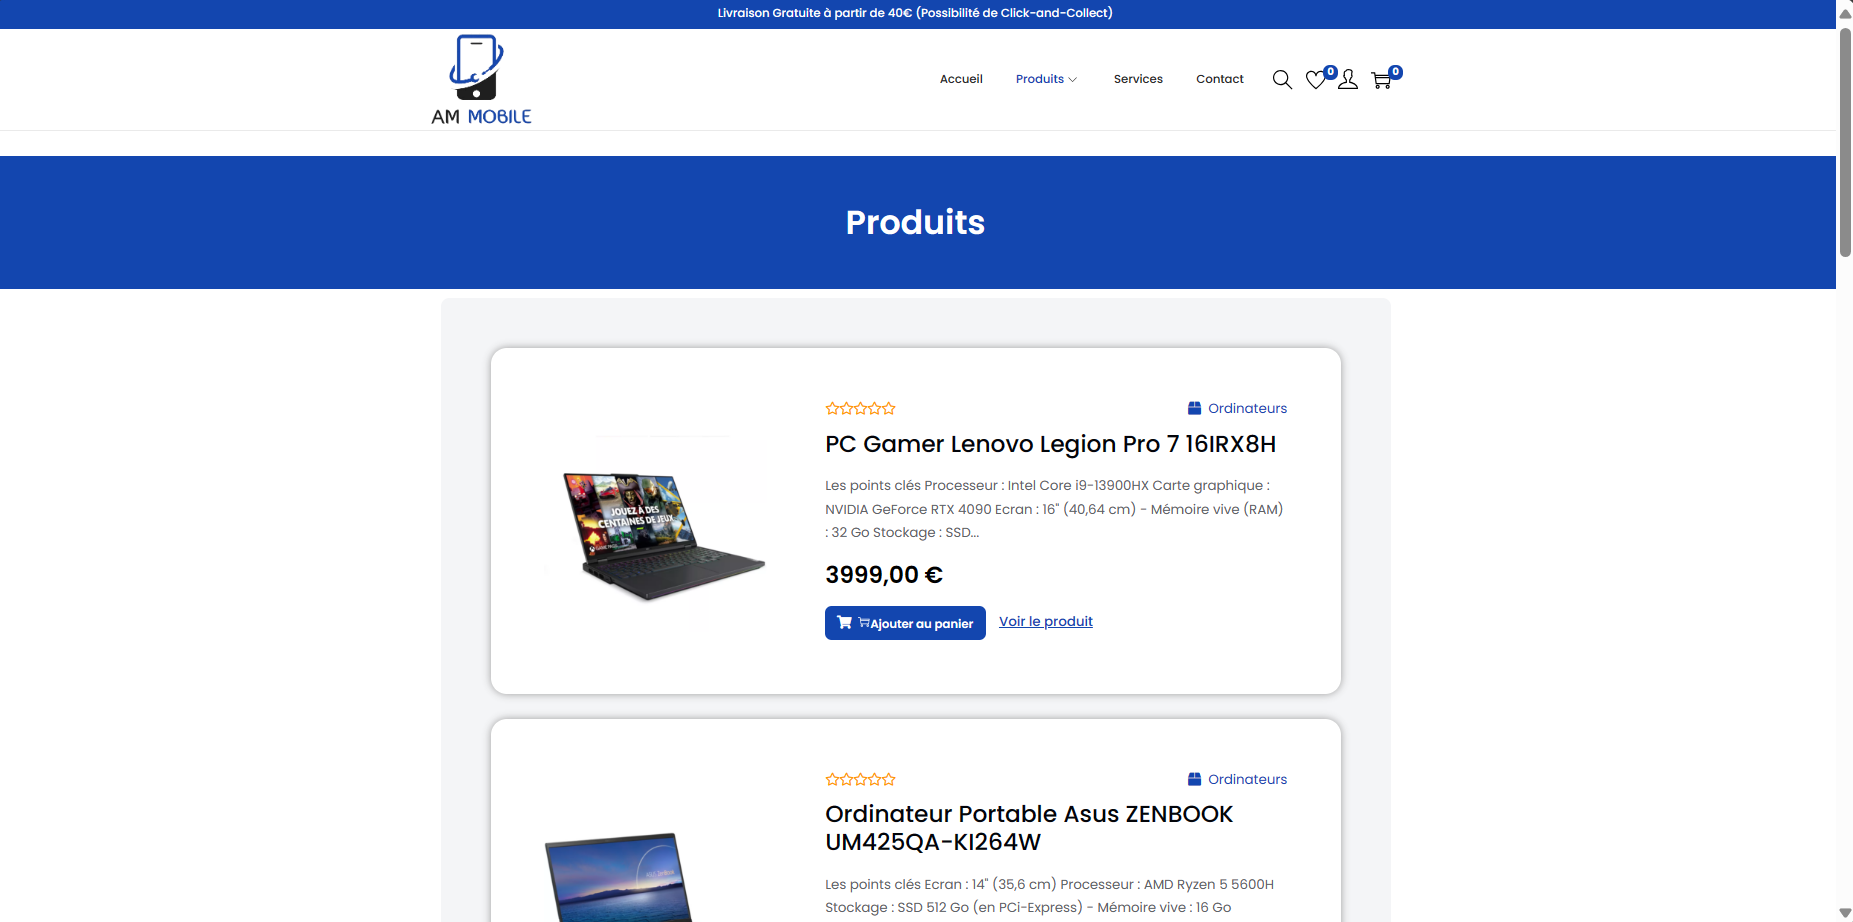
Task: Click the Voir le produit link
Action: pyautogui.click(x=1046, y=621)
